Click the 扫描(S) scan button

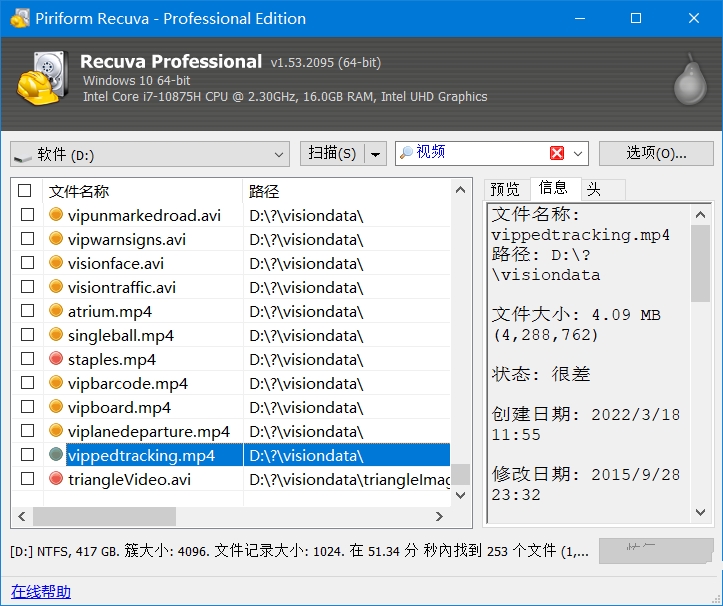click(x=332, y=153)
